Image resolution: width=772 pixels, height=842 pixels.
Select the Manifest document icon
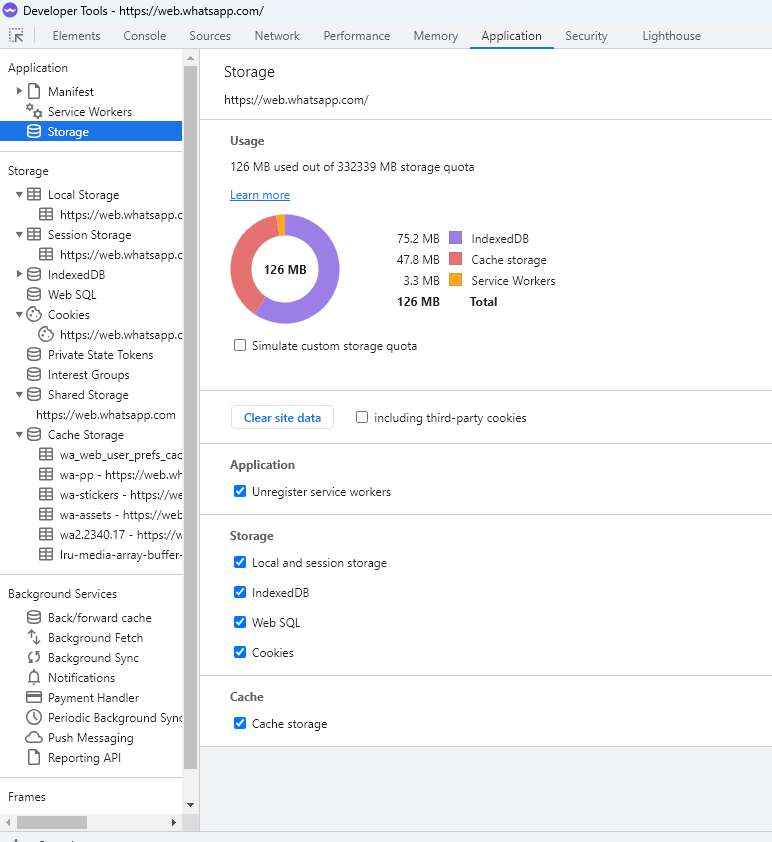pos(34,91)
